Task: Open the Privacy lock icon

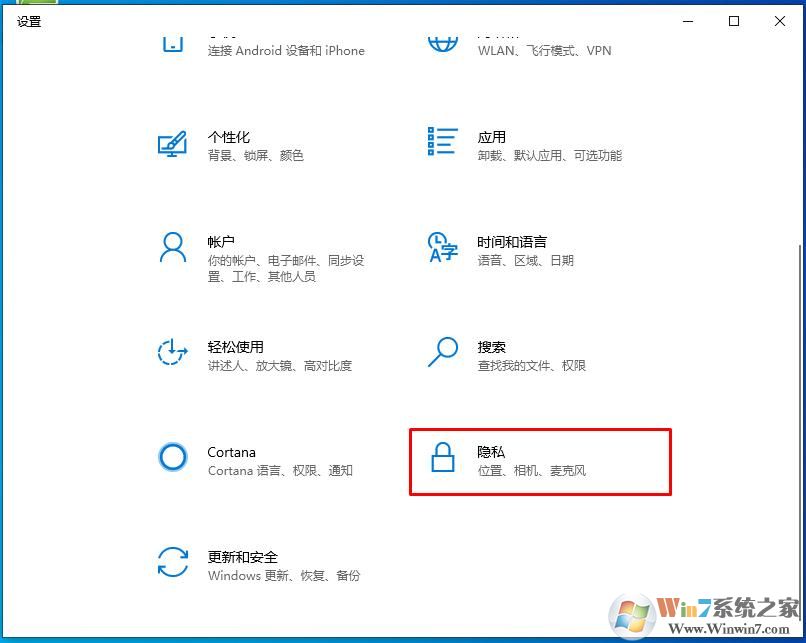Action: coord(443,457)
